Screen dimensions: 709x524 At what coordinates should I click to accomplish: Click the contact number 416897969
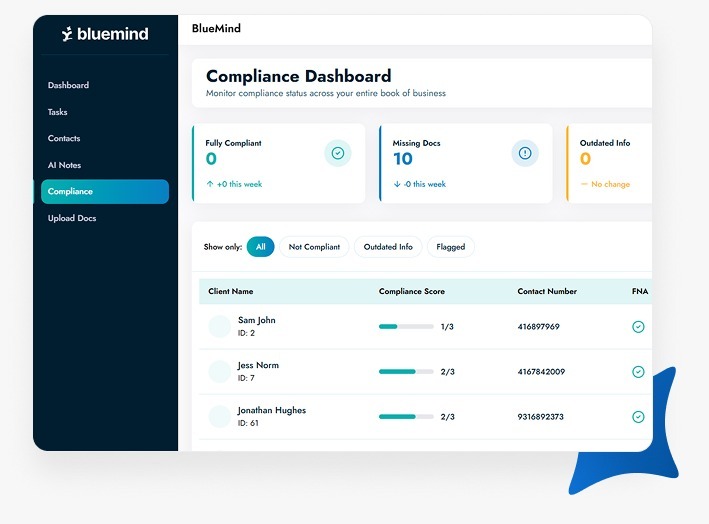tap(539, 326)
